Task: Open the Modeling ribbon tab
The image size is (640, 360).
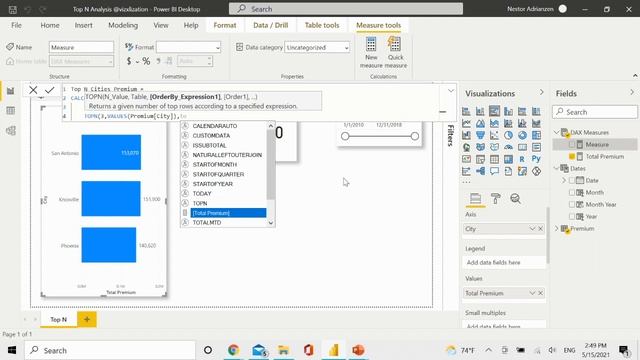Action: (123, 25)
